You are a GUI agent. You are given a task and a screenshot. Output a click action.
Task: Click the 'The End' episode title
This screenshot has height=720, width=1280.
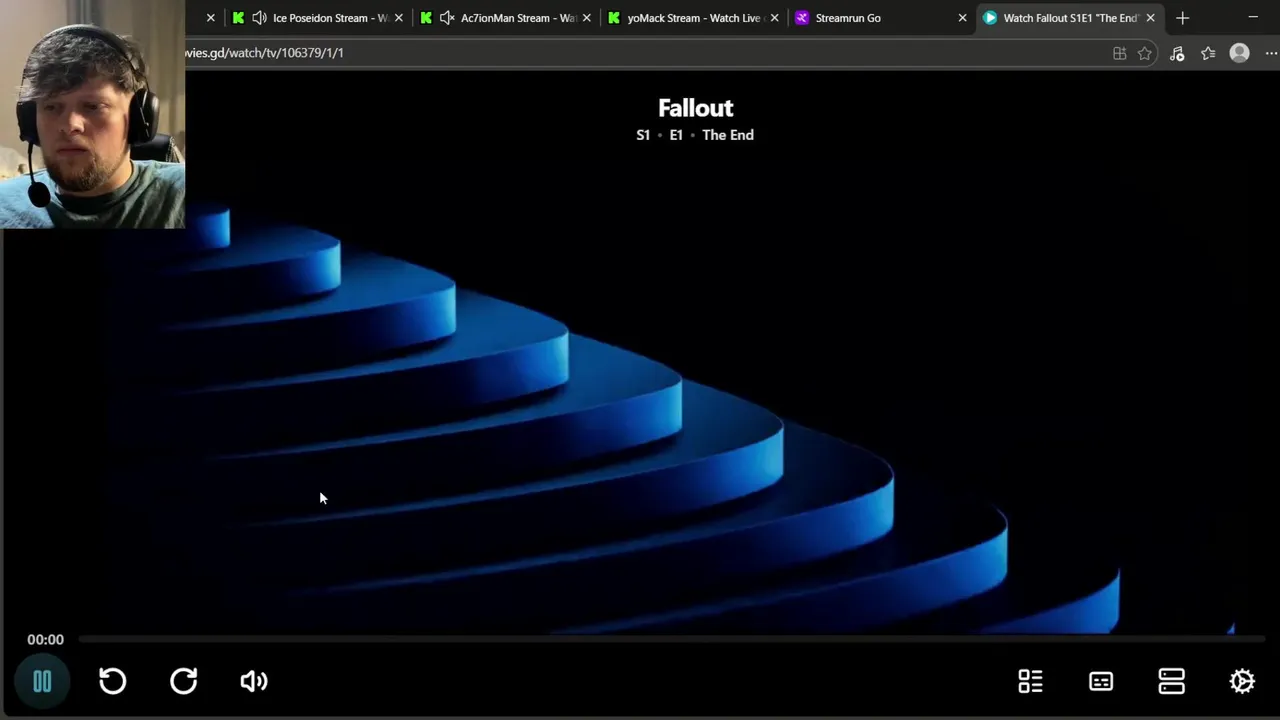pos(728,135)
